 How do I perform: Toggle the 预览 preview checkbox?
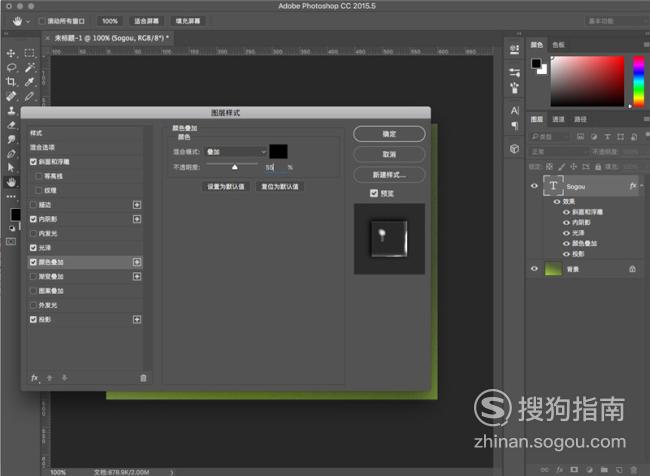374,193
